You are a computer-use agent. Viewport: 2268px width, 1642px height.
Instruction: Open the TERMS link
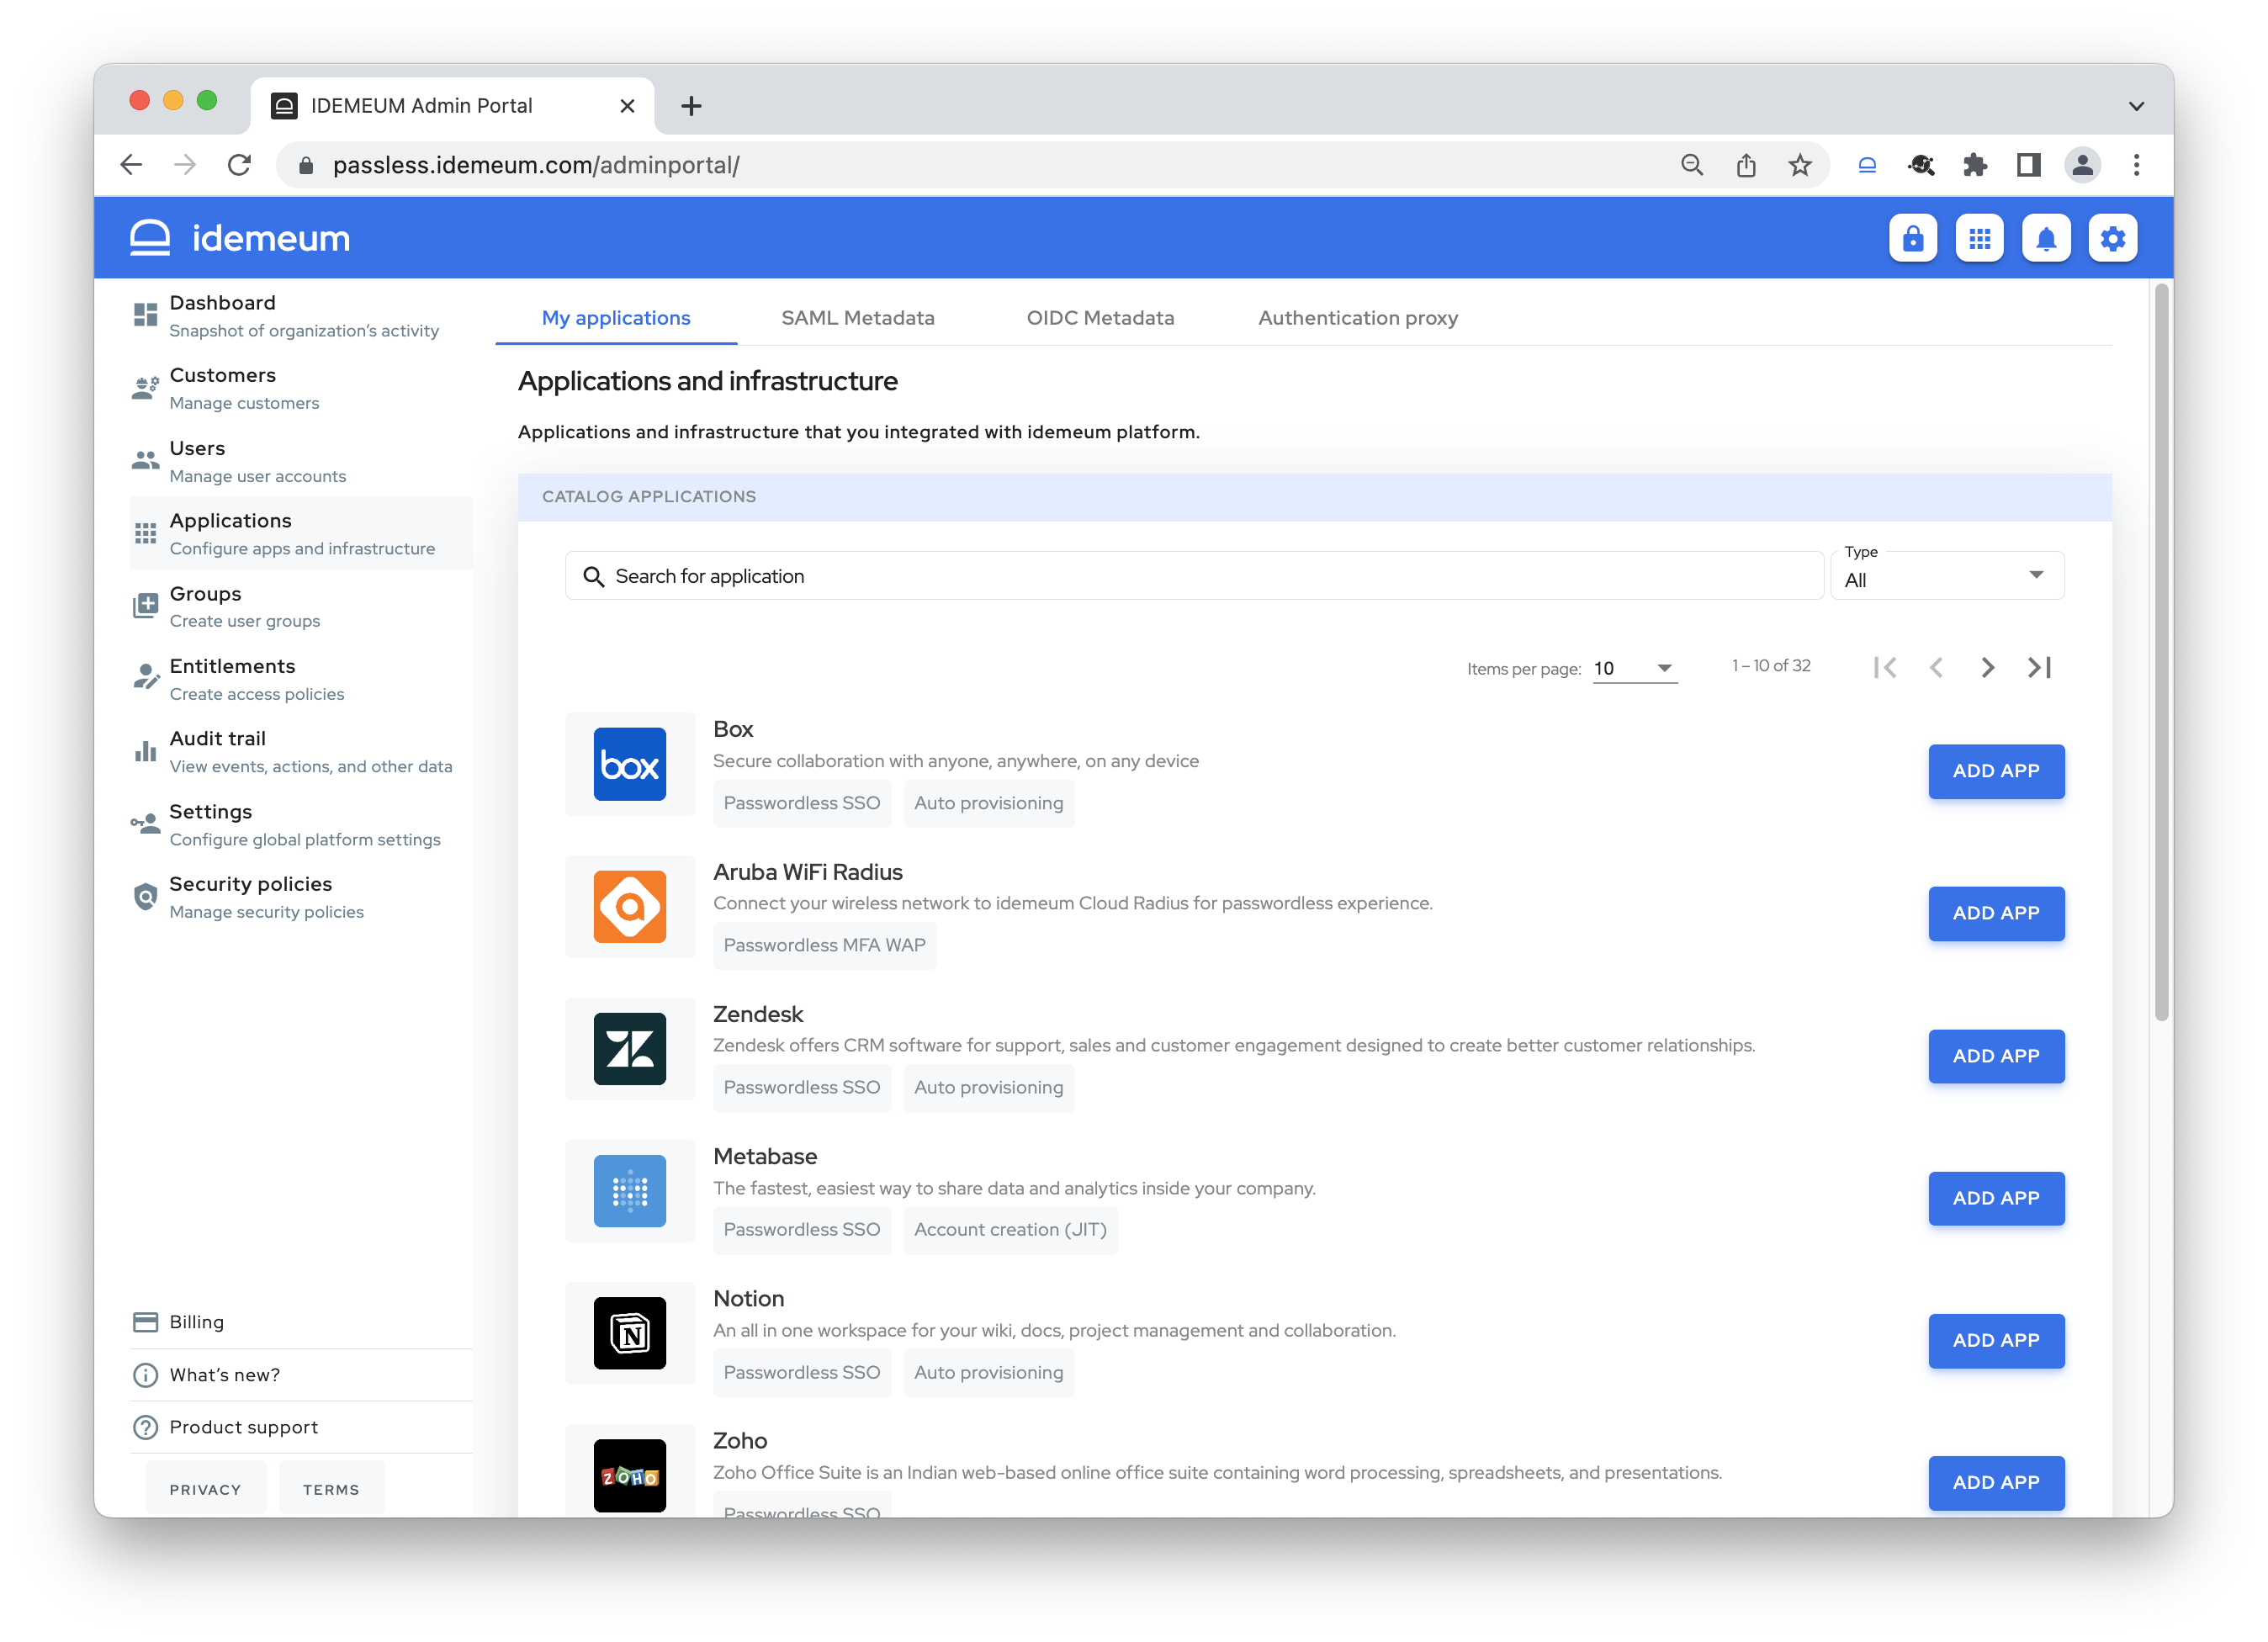(331, 1489)
